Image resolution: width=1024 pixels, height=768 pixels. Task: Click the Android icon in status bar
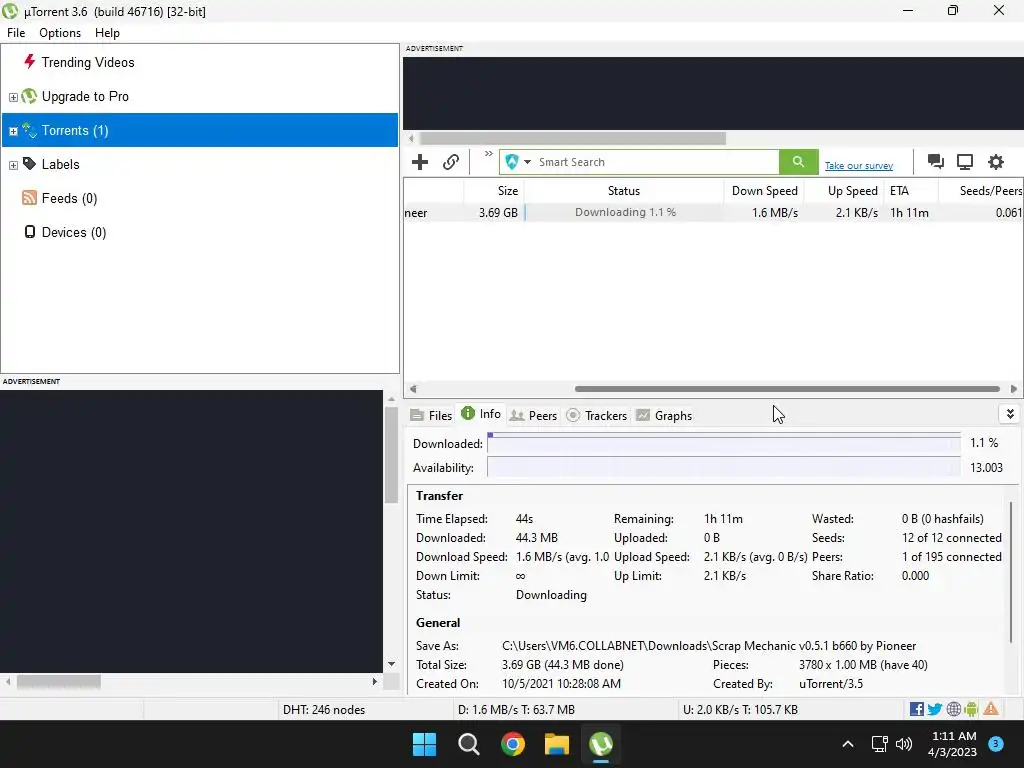(x=971, y=709)
